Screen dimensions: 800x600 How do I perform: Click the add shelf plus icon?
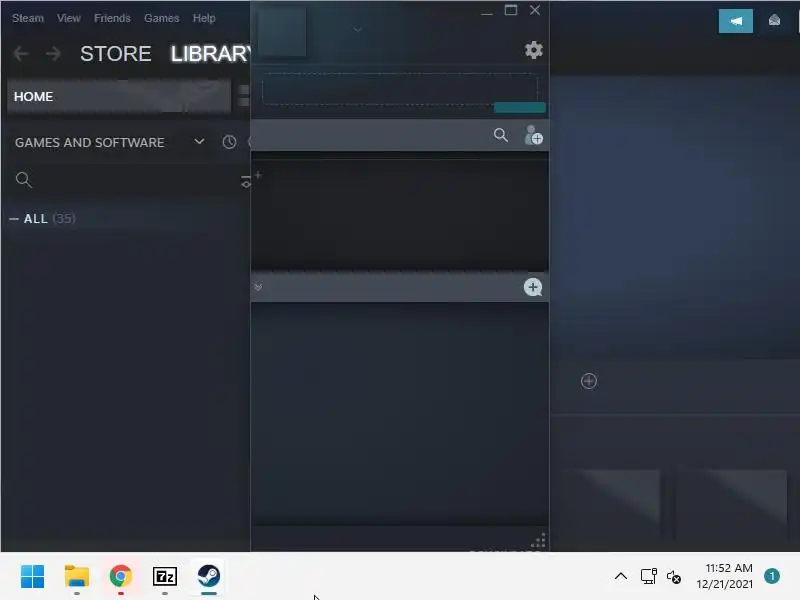point(589,381)
